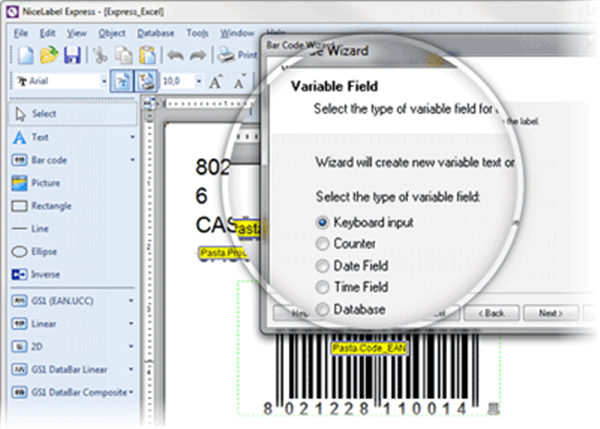Screen dimensions: 600x429
Task: Click the New label icon in toolbar
Action: (x=26, y=55)
